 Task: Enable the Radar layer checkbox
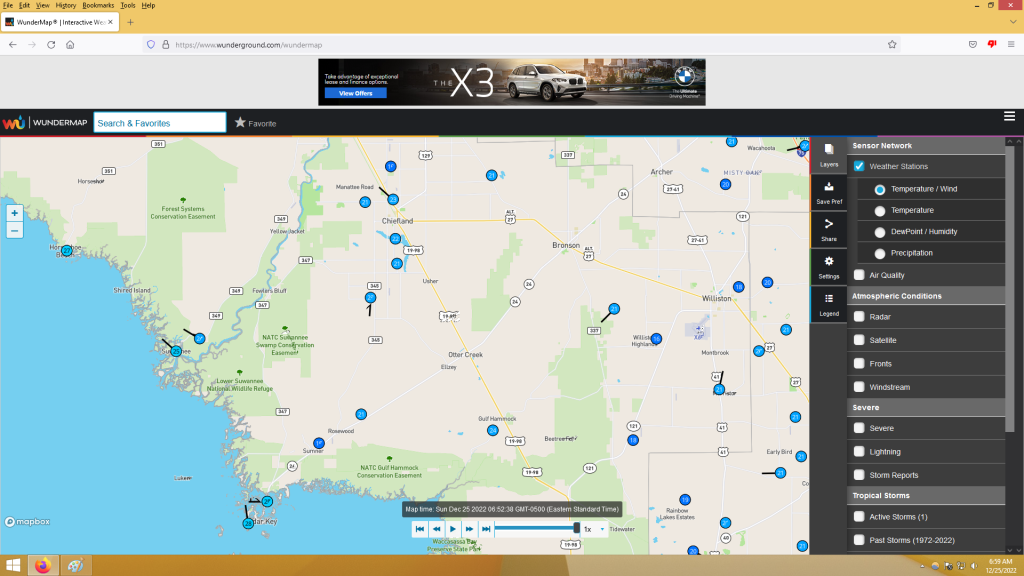pyautogui.click(x=859, y=317)
